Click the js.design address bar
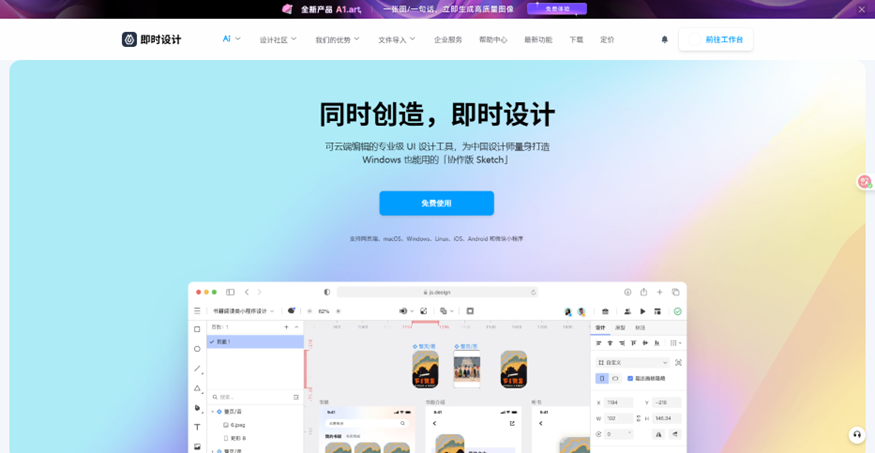 point(437,292)
